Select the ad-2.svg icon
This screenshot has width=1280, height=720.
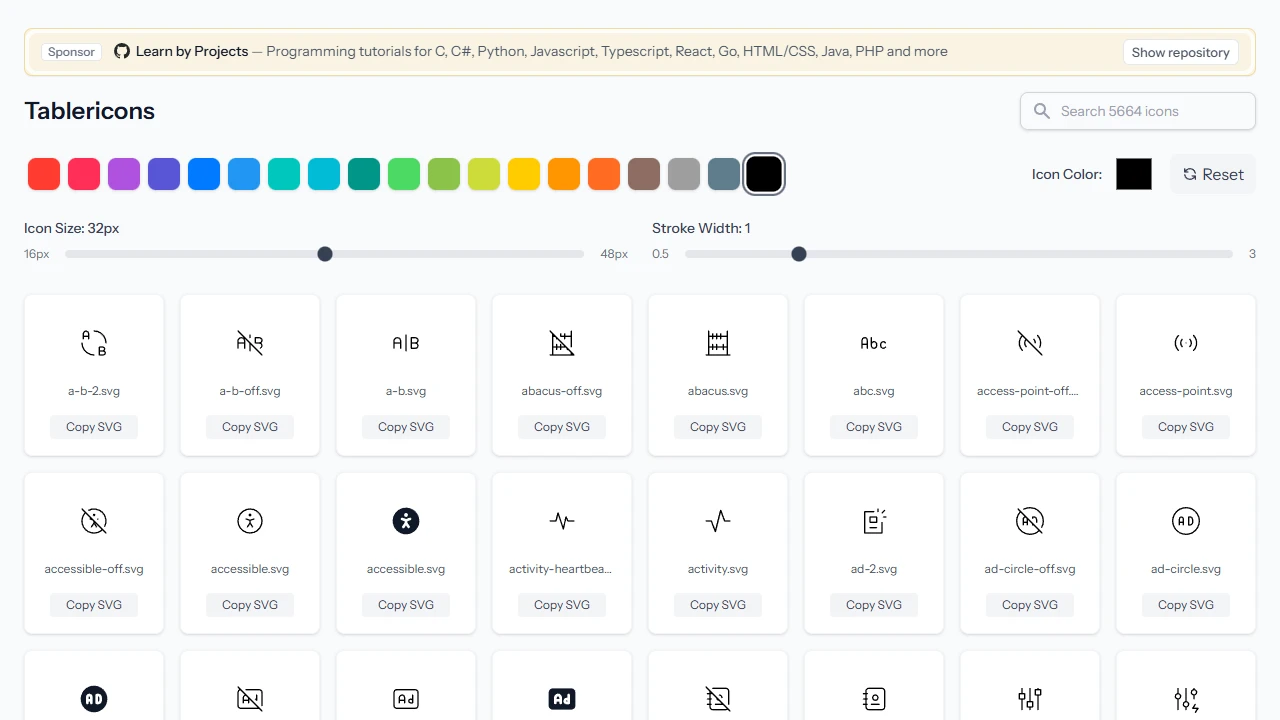coord(873,521)
